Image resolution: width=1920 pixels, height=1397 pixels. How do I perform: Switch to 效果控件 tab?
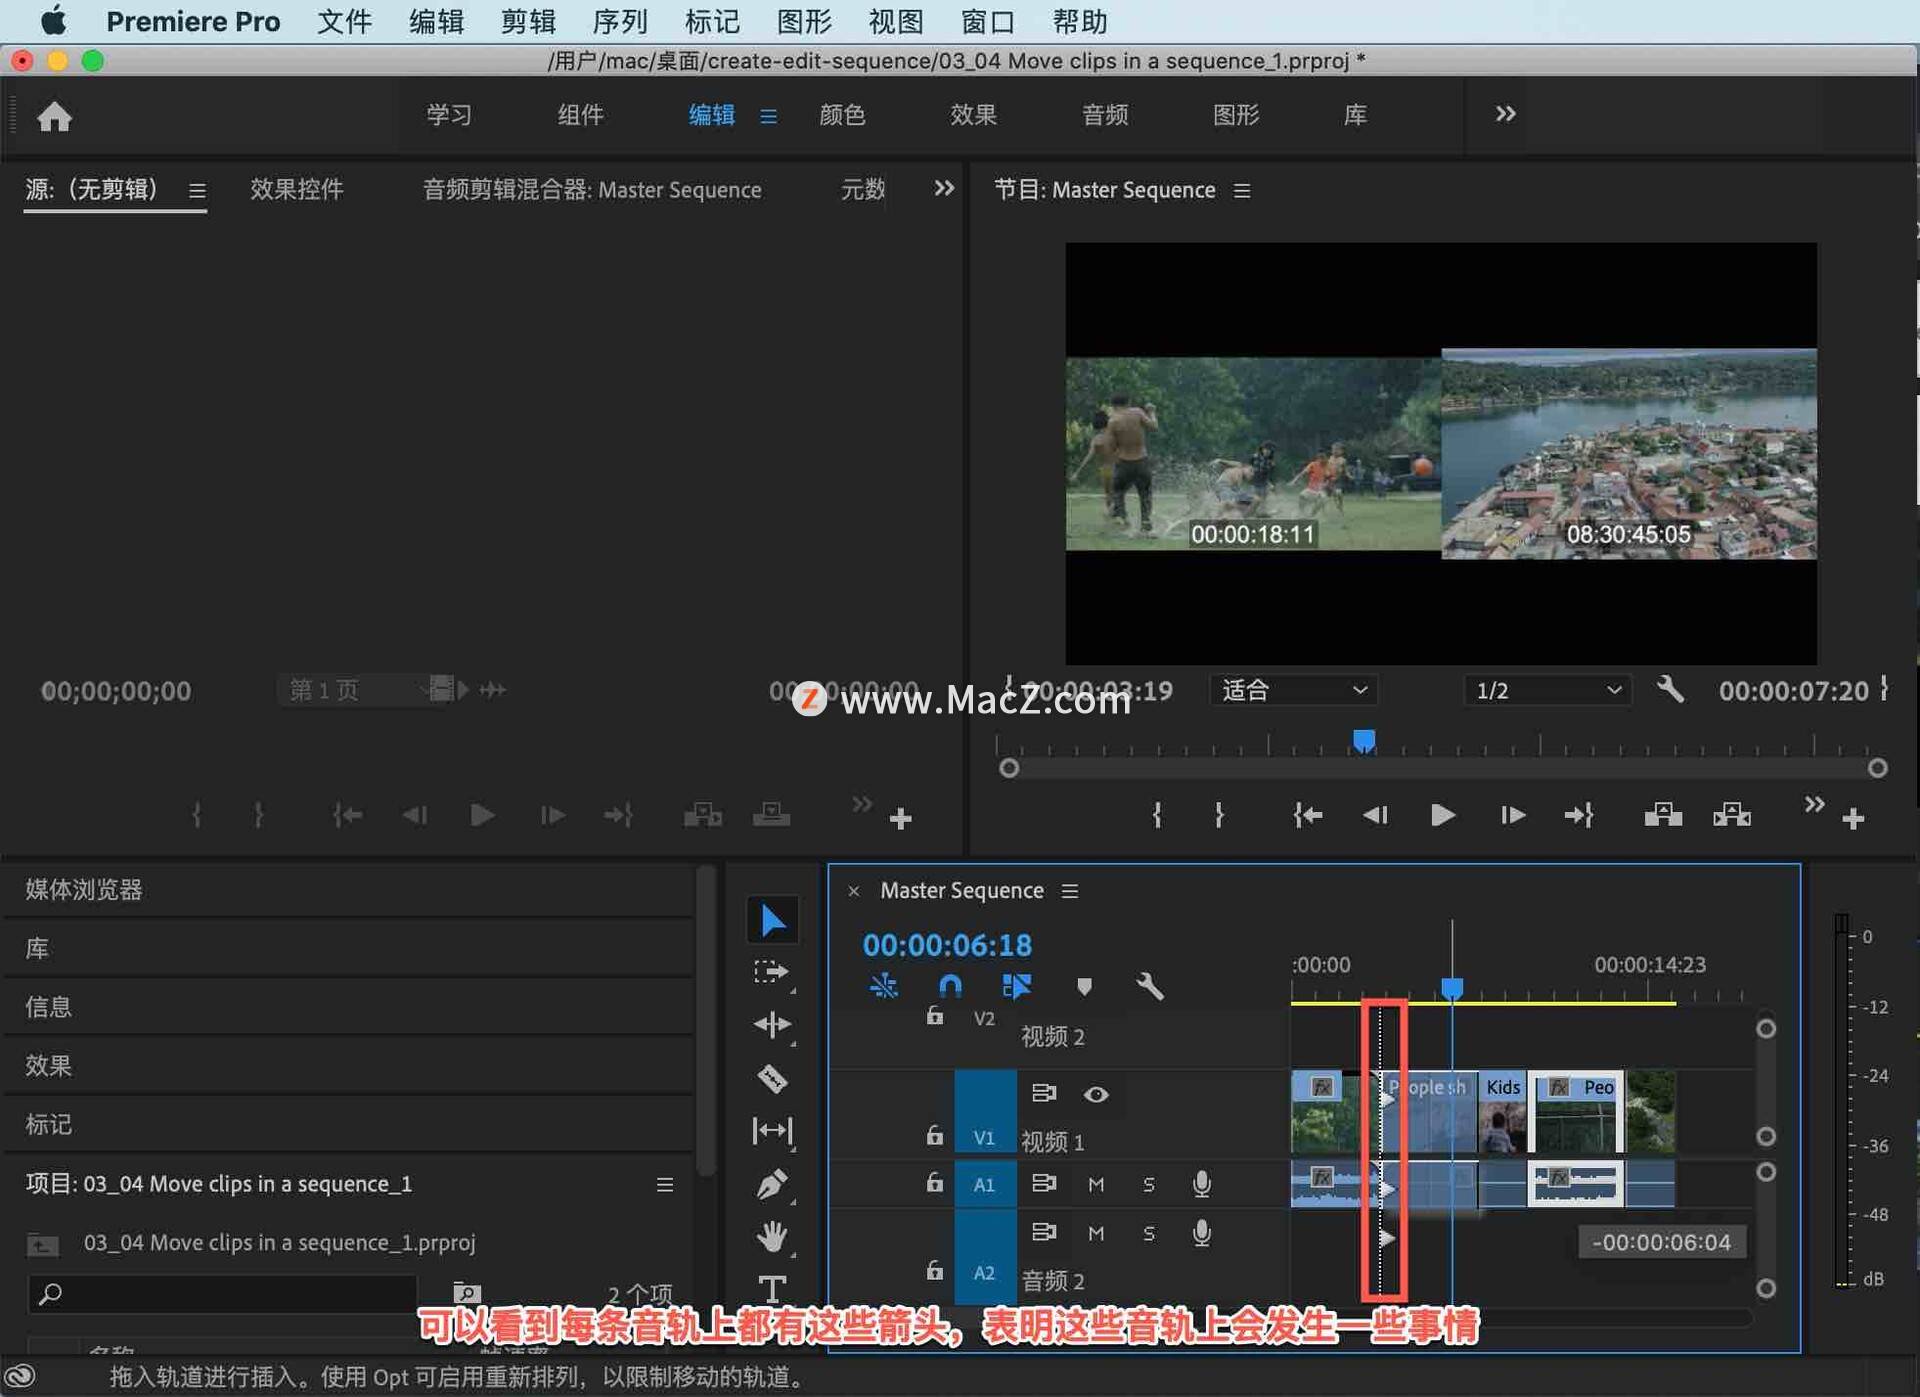tap(296, 189)
